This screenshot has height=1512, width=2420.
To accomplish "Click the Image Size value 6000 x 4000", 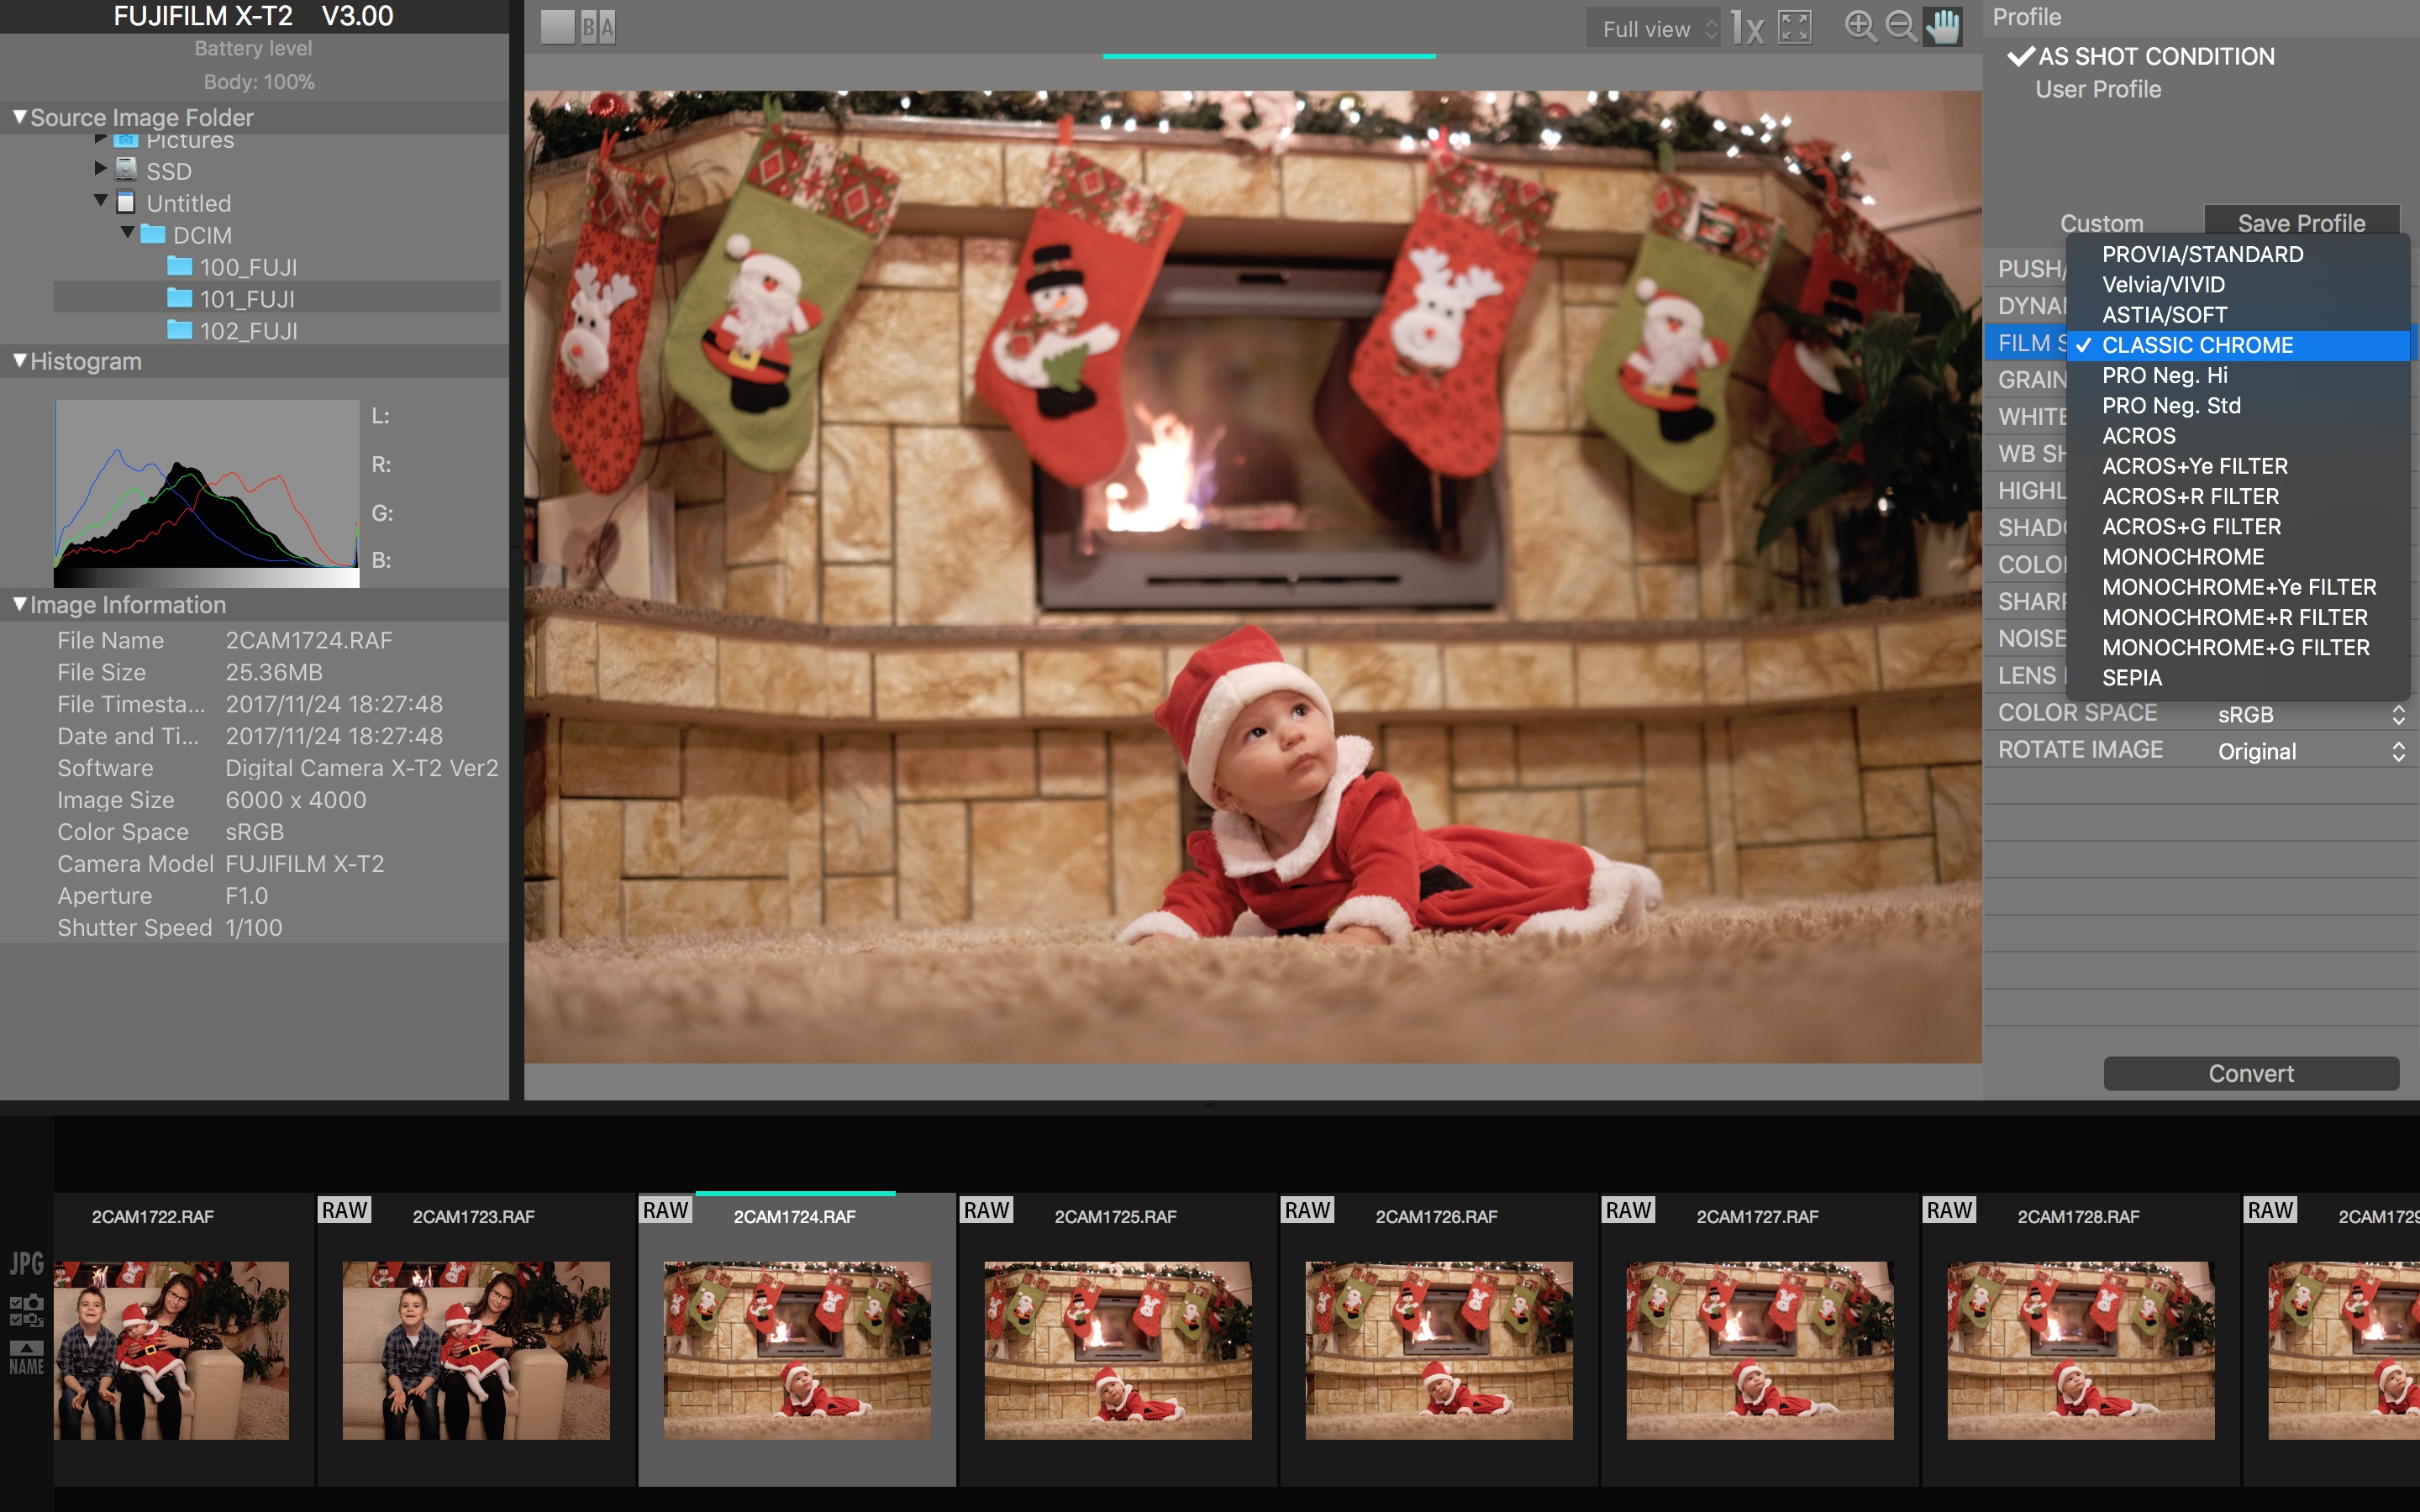I will [296, 800].
